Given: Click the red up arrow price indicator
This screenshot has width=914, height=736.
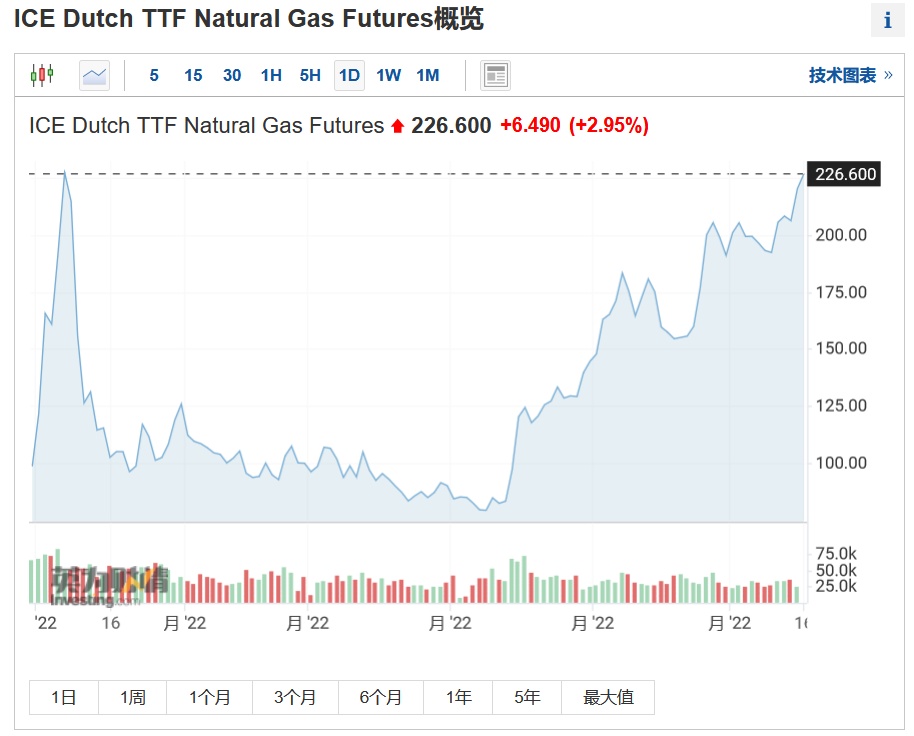Looking at the screenshot, I should point(397,126).
